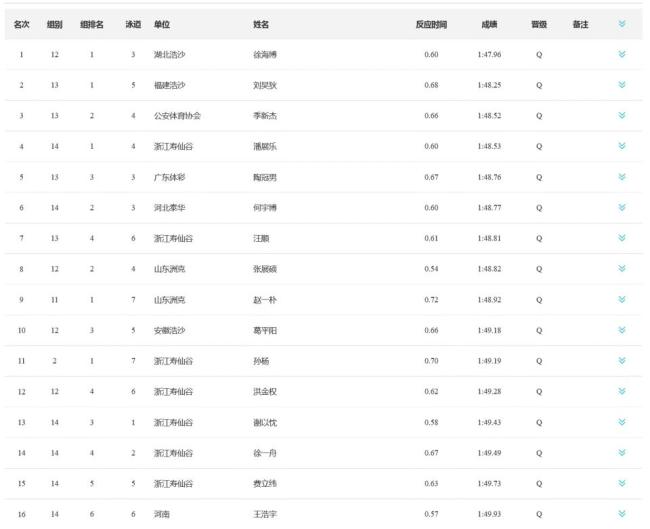The width and height of the screenshot is (650, 529).
Task: Select the 福建浩沙 unit cell
Action: [x=170, y=85]
